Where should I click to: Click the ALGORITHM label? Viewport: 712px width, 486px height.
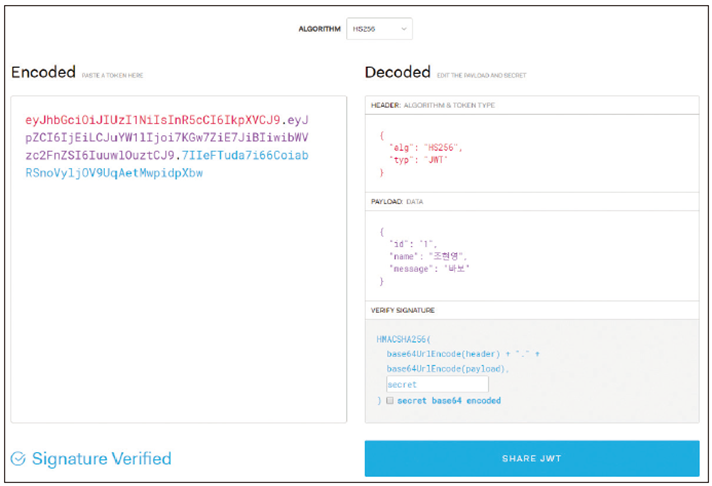point(319,29)
